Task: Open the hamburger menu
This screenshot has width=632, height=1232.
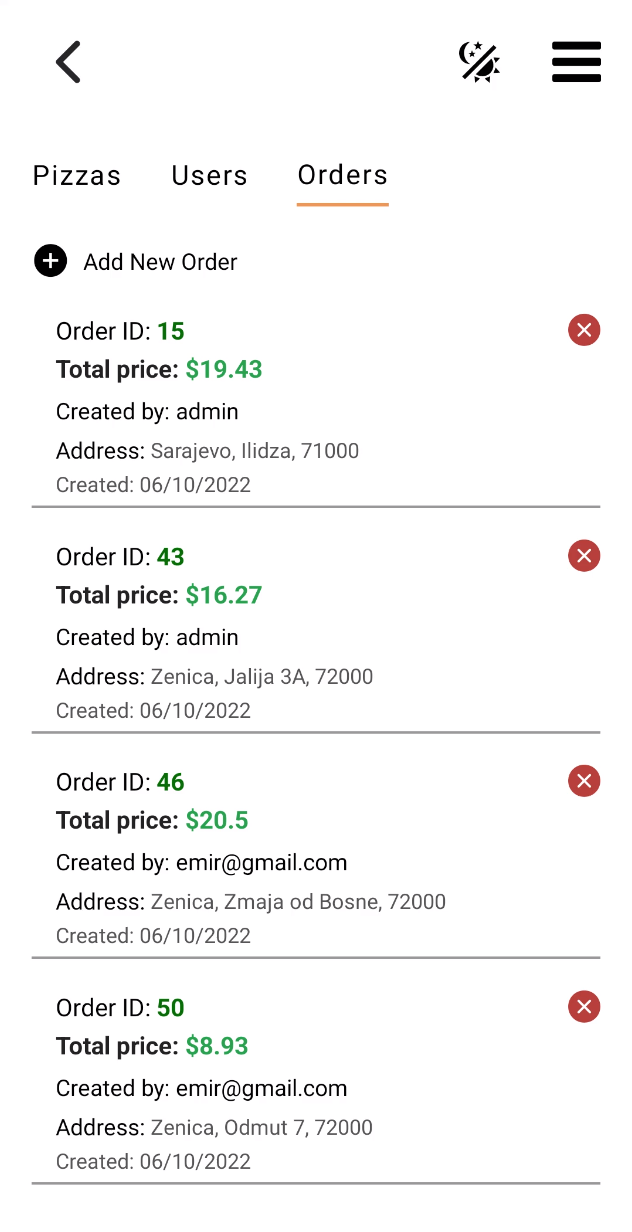Action: click(576, 62)
